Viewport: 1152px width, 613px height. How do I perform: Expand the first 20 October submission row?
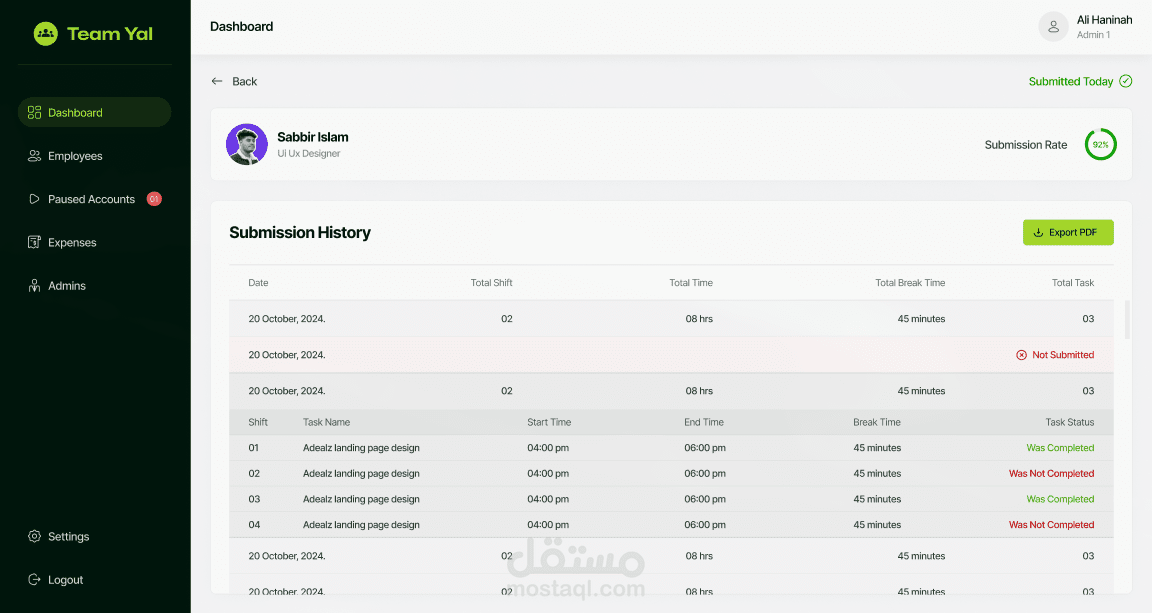point(670,319)
